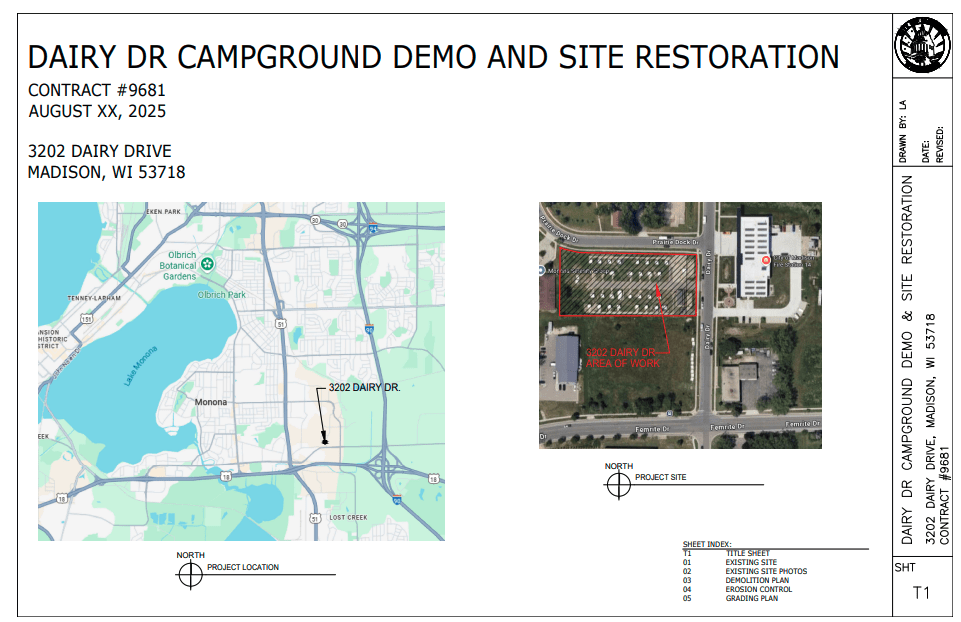Click the red fire station pin on aerial photo
Image resolution: width=961 pixels, height=622 pixels.
coord(767,261)
